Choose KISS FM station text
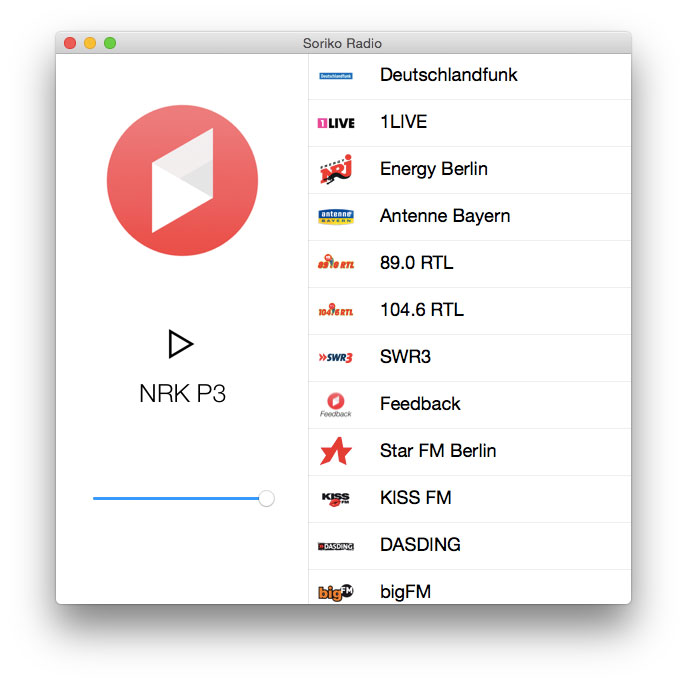 click(x=416, y=498)
